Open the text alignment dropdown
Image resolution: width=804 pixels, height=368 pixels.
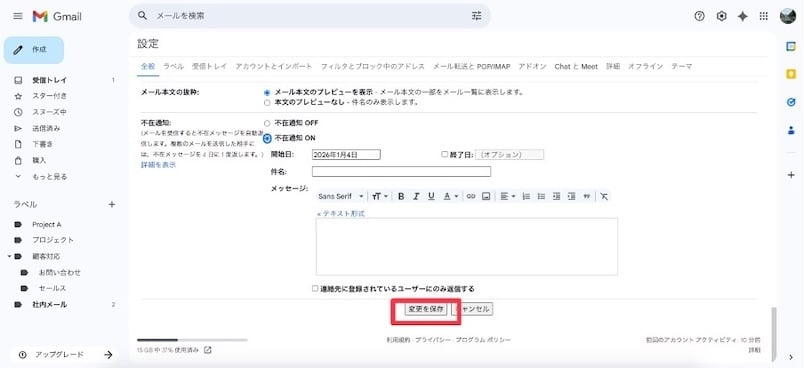click(x=508, y=196)
